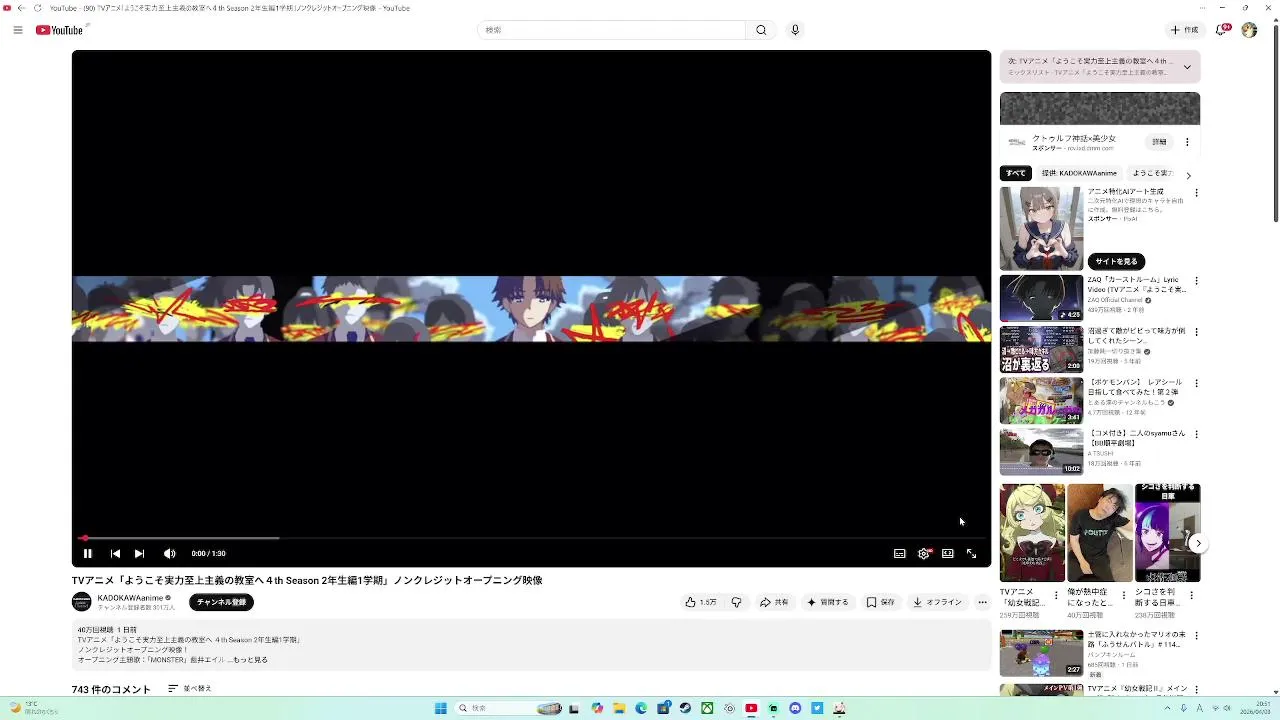This screenshot has width=1280, height=720.
Task: Open the KADOKAWAanime channel avatar
Action: click(x=82, y=602)
